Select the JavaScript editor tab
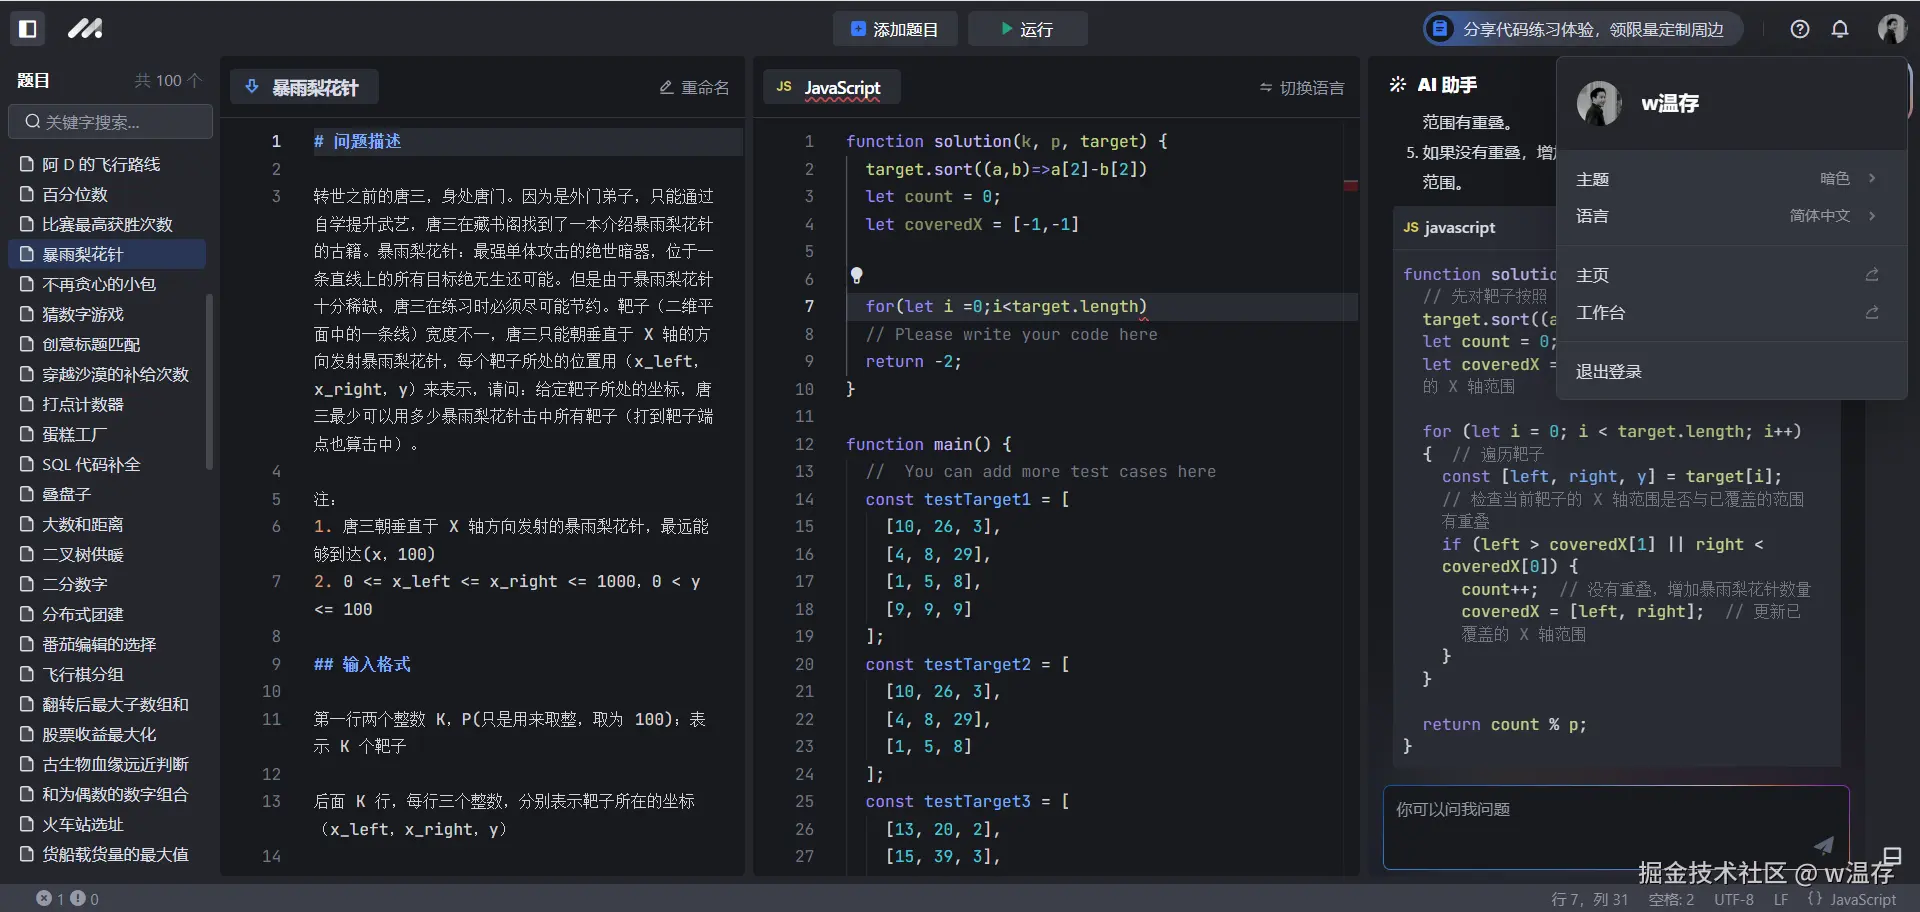 (831, 87)
